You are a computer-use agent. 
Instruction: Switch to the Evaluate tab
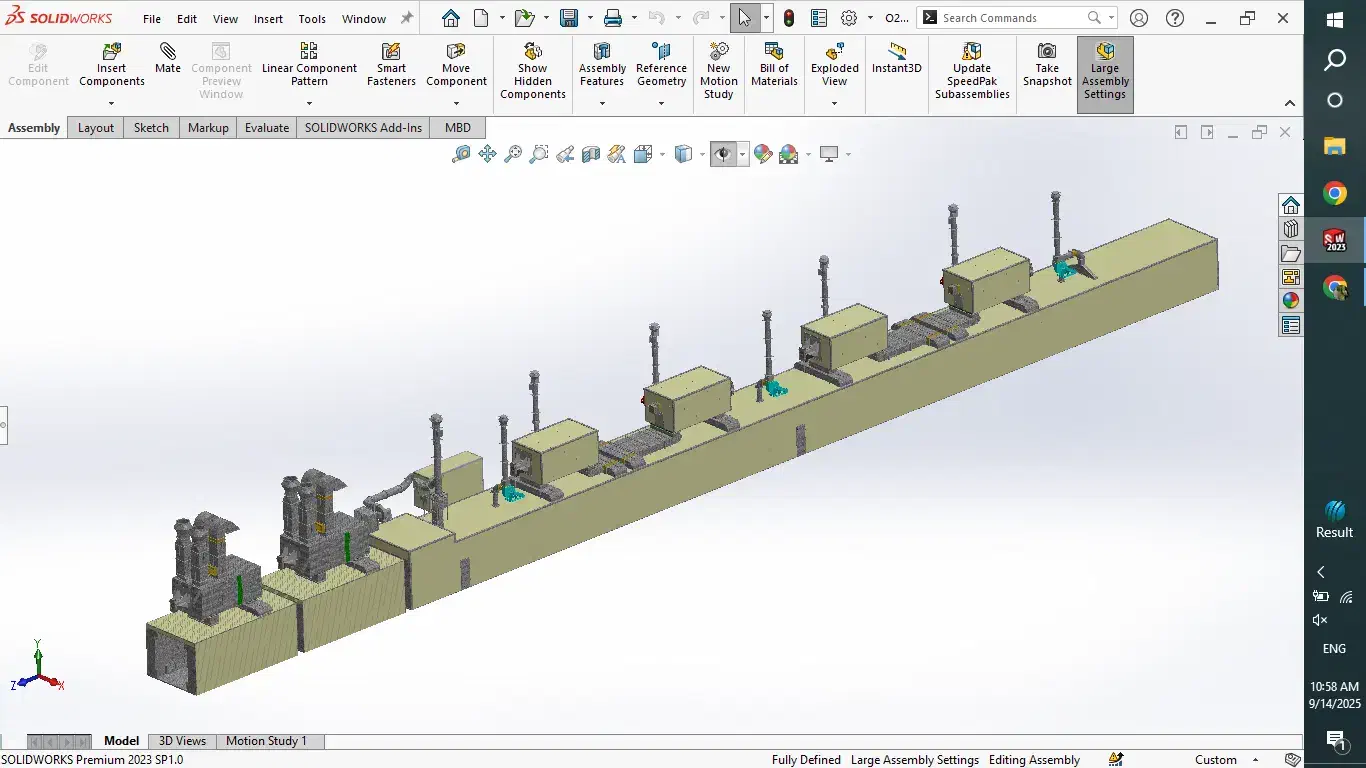(x=267, y=127)
